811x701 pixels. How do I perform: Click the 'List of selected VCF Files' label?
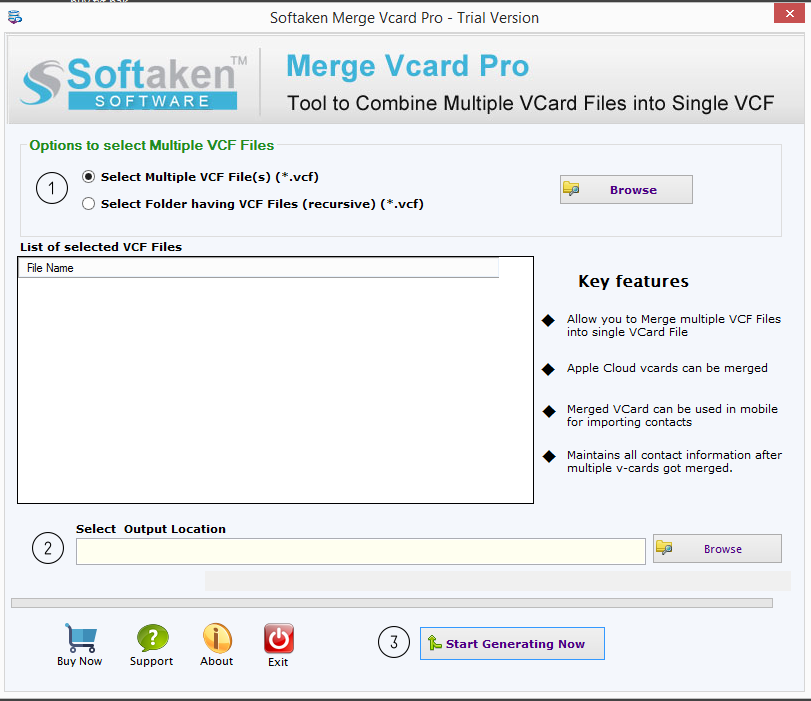tap(101, 247)
